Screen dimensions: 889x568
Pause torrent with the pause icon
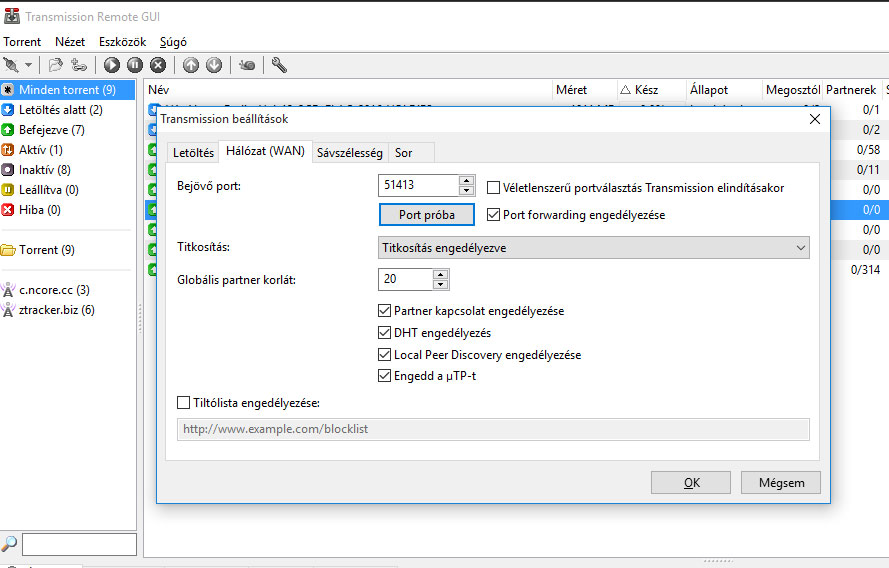135,65
